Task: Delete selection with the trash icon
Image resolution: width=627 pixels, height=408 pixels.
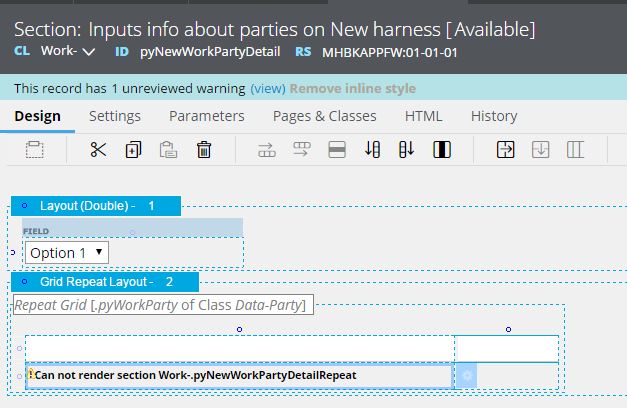Action: [x=204, y=150]
